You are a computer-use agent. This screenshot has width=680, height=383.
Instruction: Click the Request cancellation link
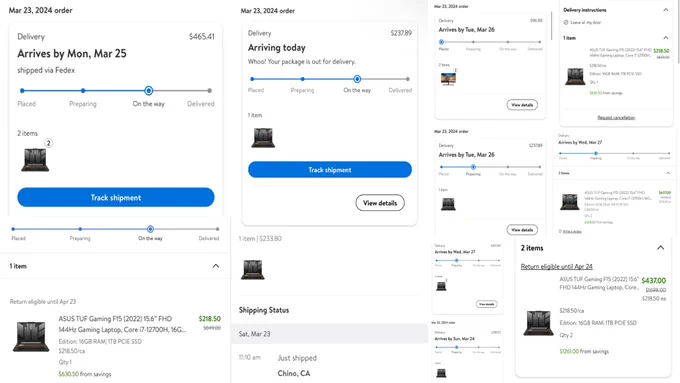point(616,118)
